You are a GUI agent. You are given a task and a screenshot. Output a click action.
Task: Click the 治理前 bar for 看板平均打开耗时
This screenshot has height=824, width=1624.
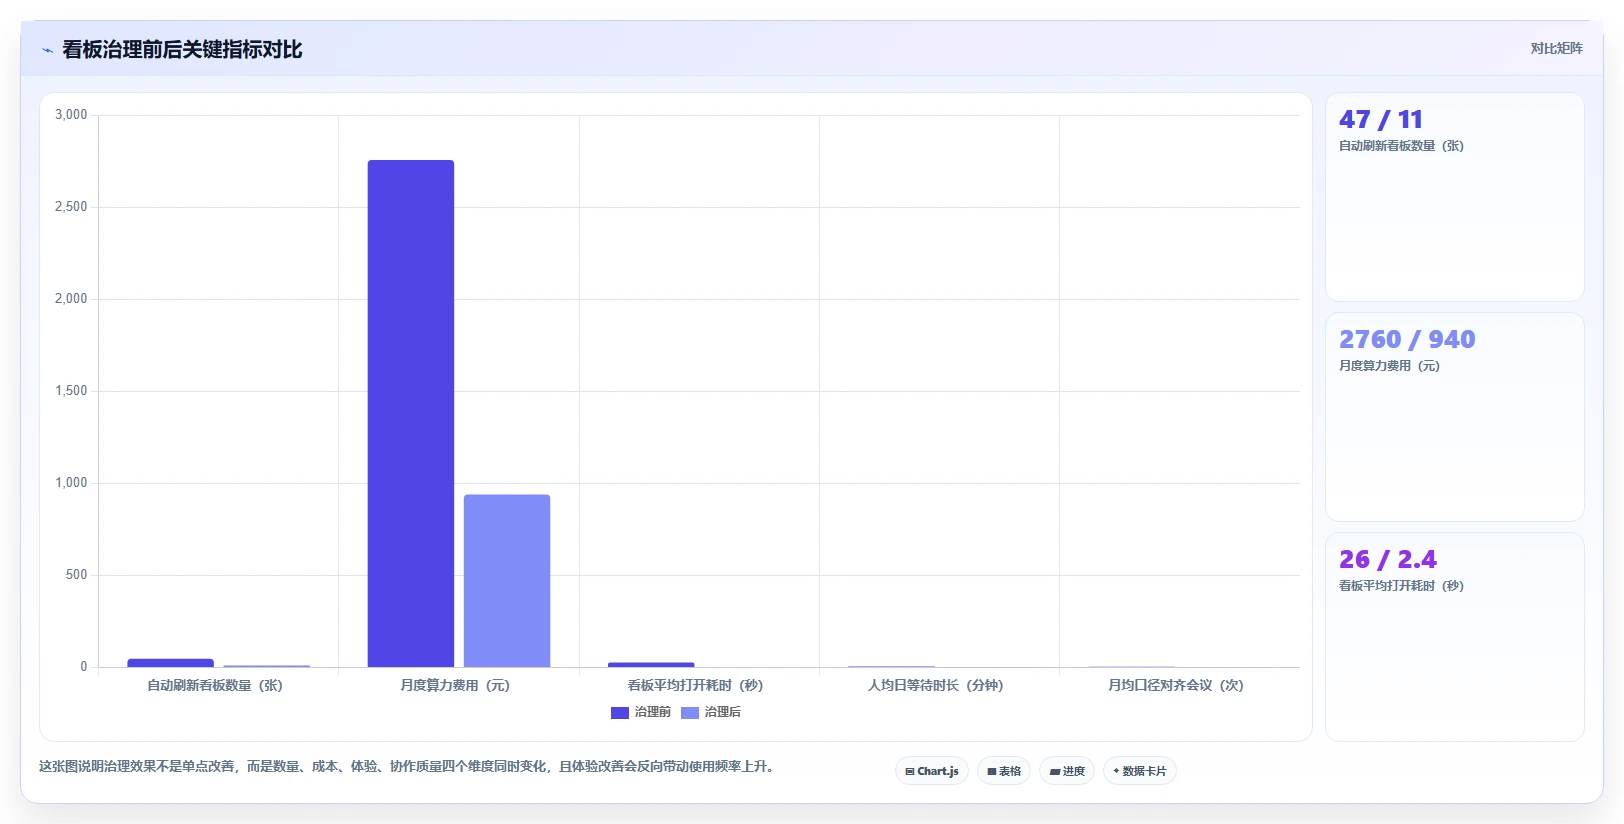(651, 665)
